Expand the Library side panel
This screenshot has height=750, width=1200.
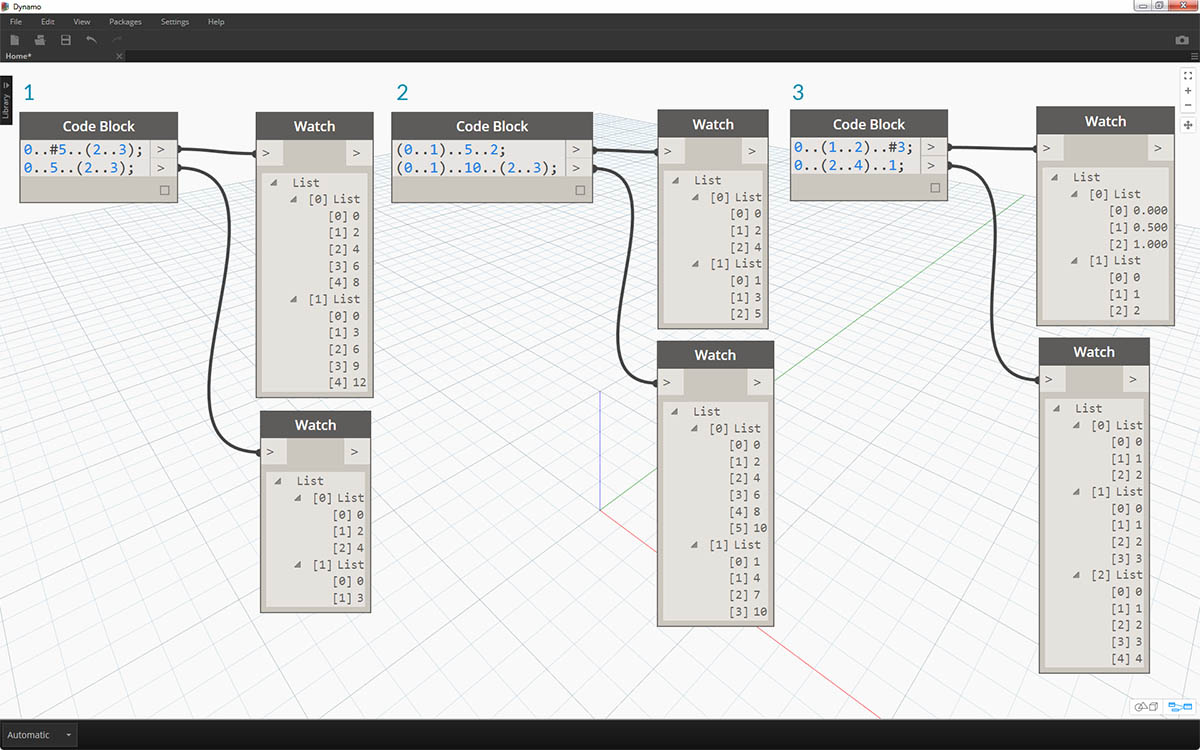pyautogui.click(x=6, y=101)
